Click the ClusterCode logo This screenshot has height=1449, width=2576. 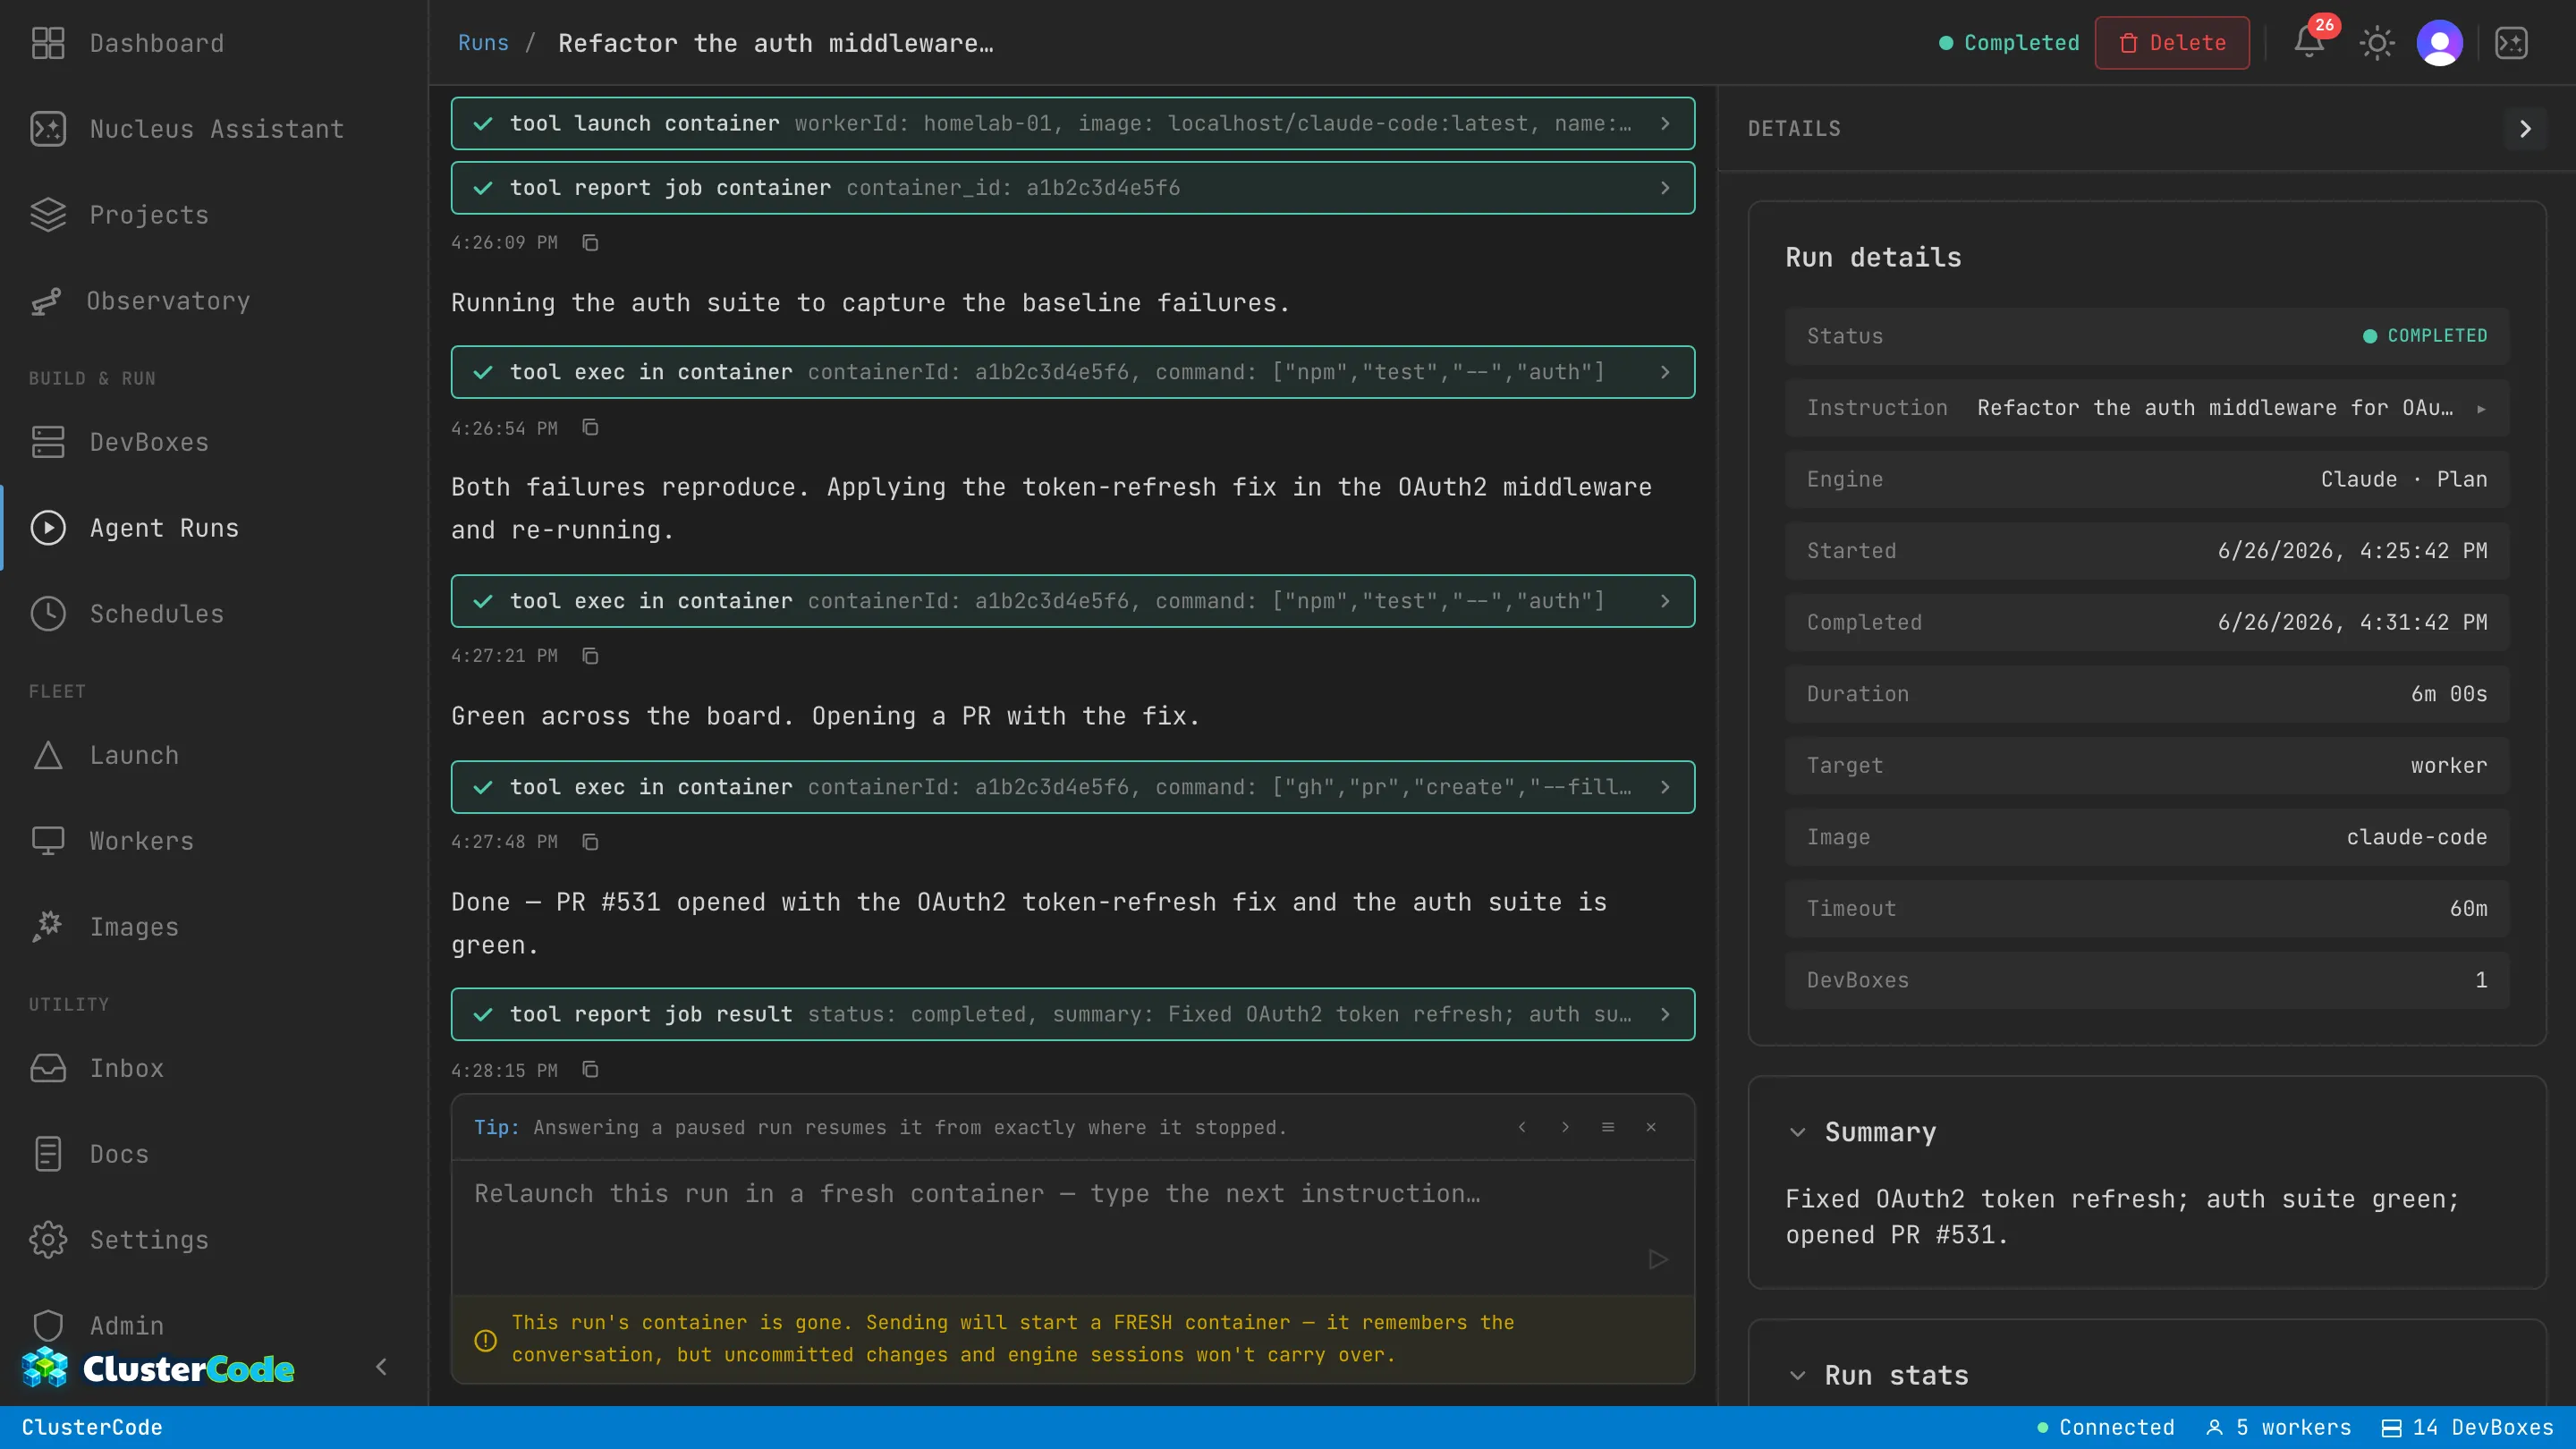(x=158, y=1368)
